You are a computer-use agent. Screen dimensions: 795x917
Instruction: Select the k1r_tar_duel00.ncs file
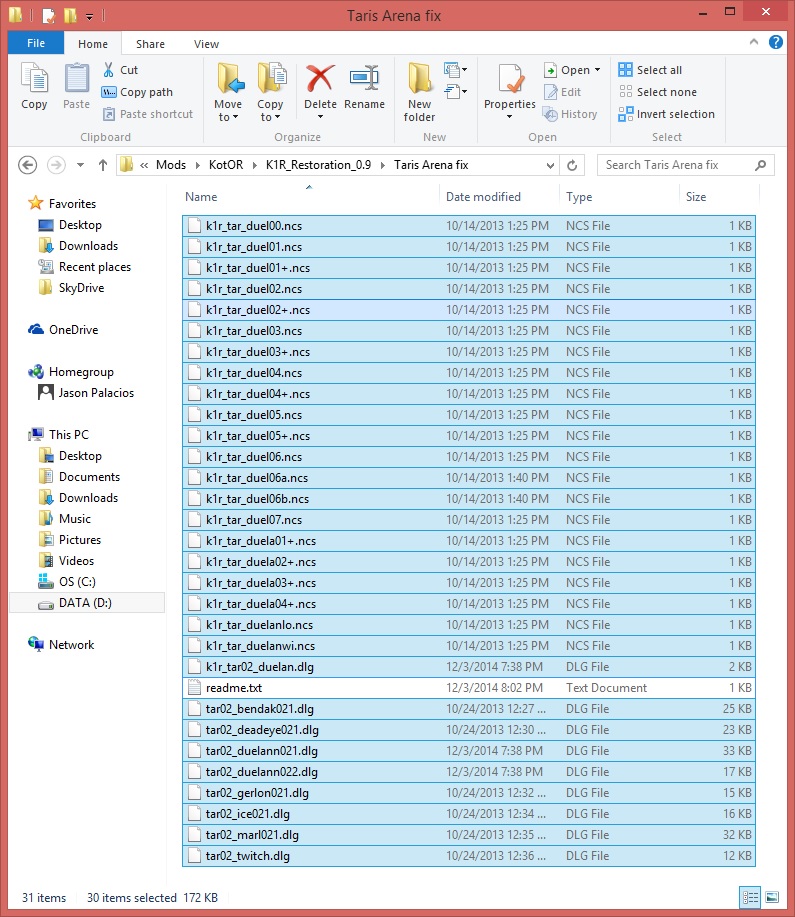(x=469, y=226)
